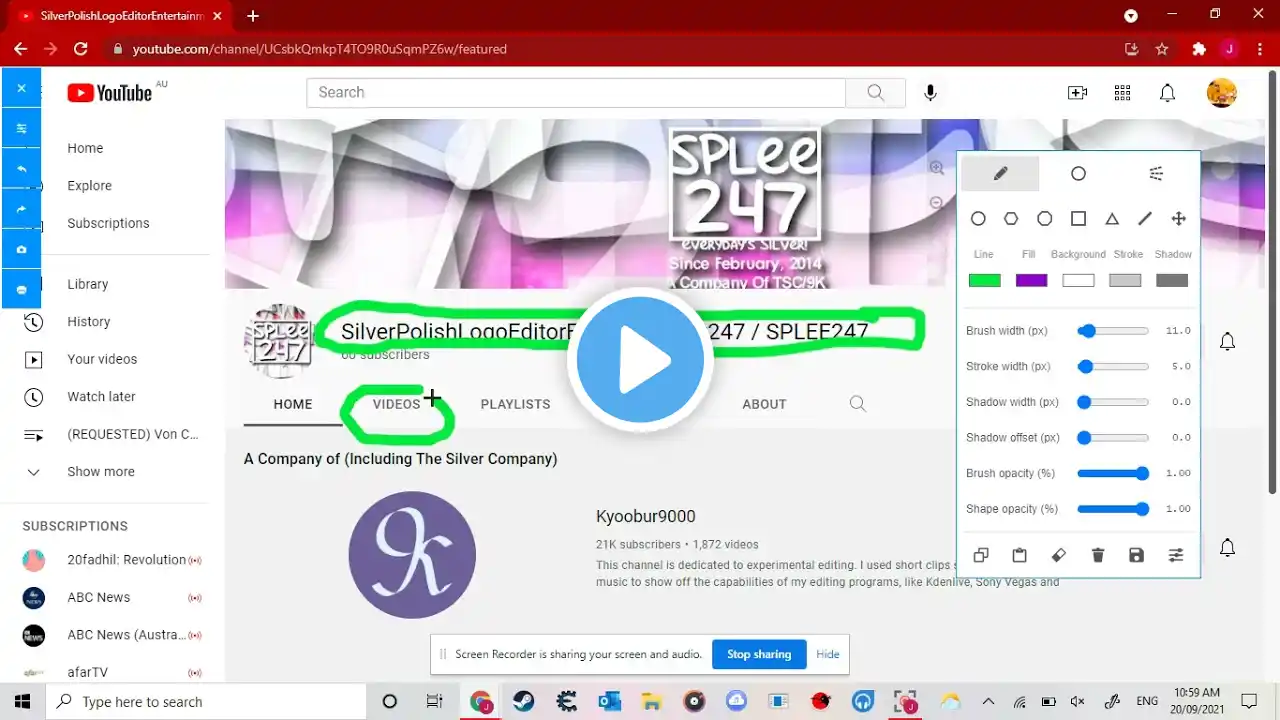Click the clone objects icon in panel footer

coord(981,555)
